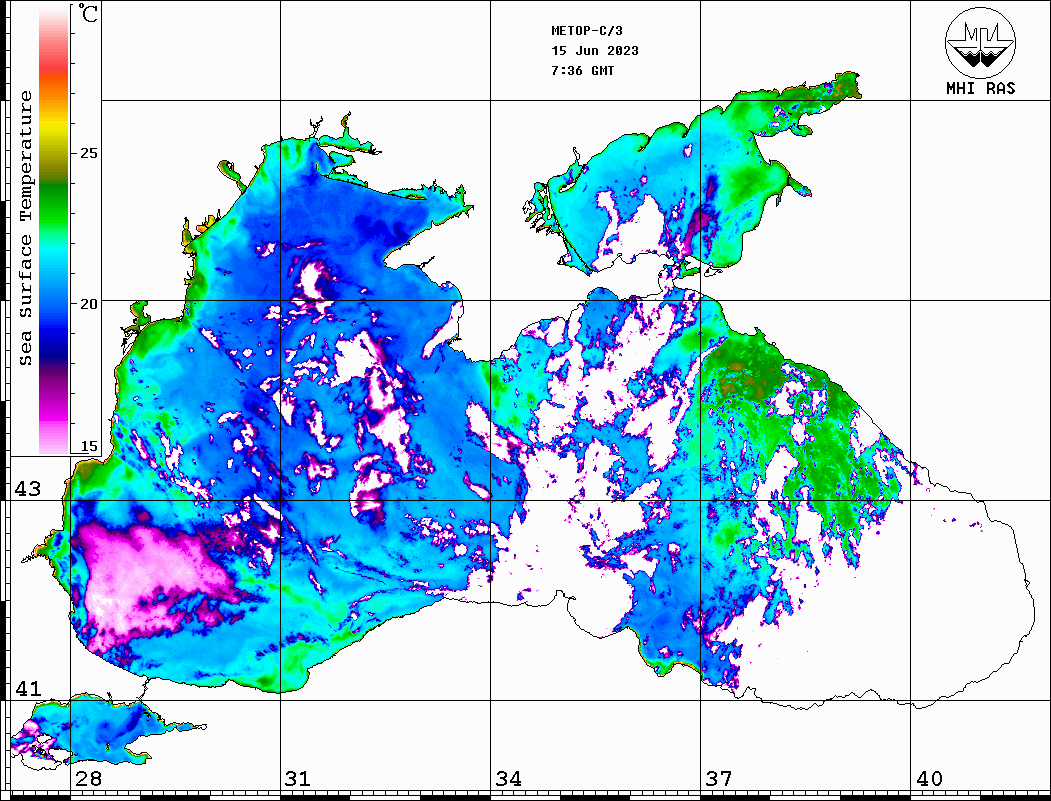Click the '20' value on temperature scale

click(88, 304)
